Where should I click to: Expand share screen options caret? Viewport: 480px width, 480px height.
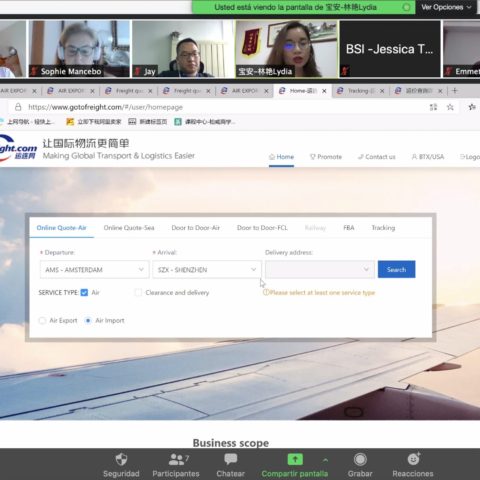[325, 460]
